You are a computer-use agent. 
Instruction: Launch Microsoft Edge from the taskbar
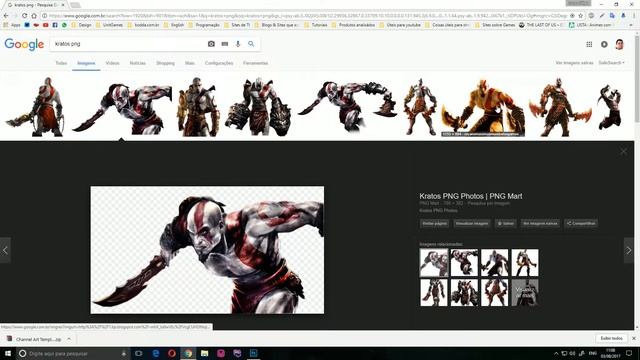(156, 353)
